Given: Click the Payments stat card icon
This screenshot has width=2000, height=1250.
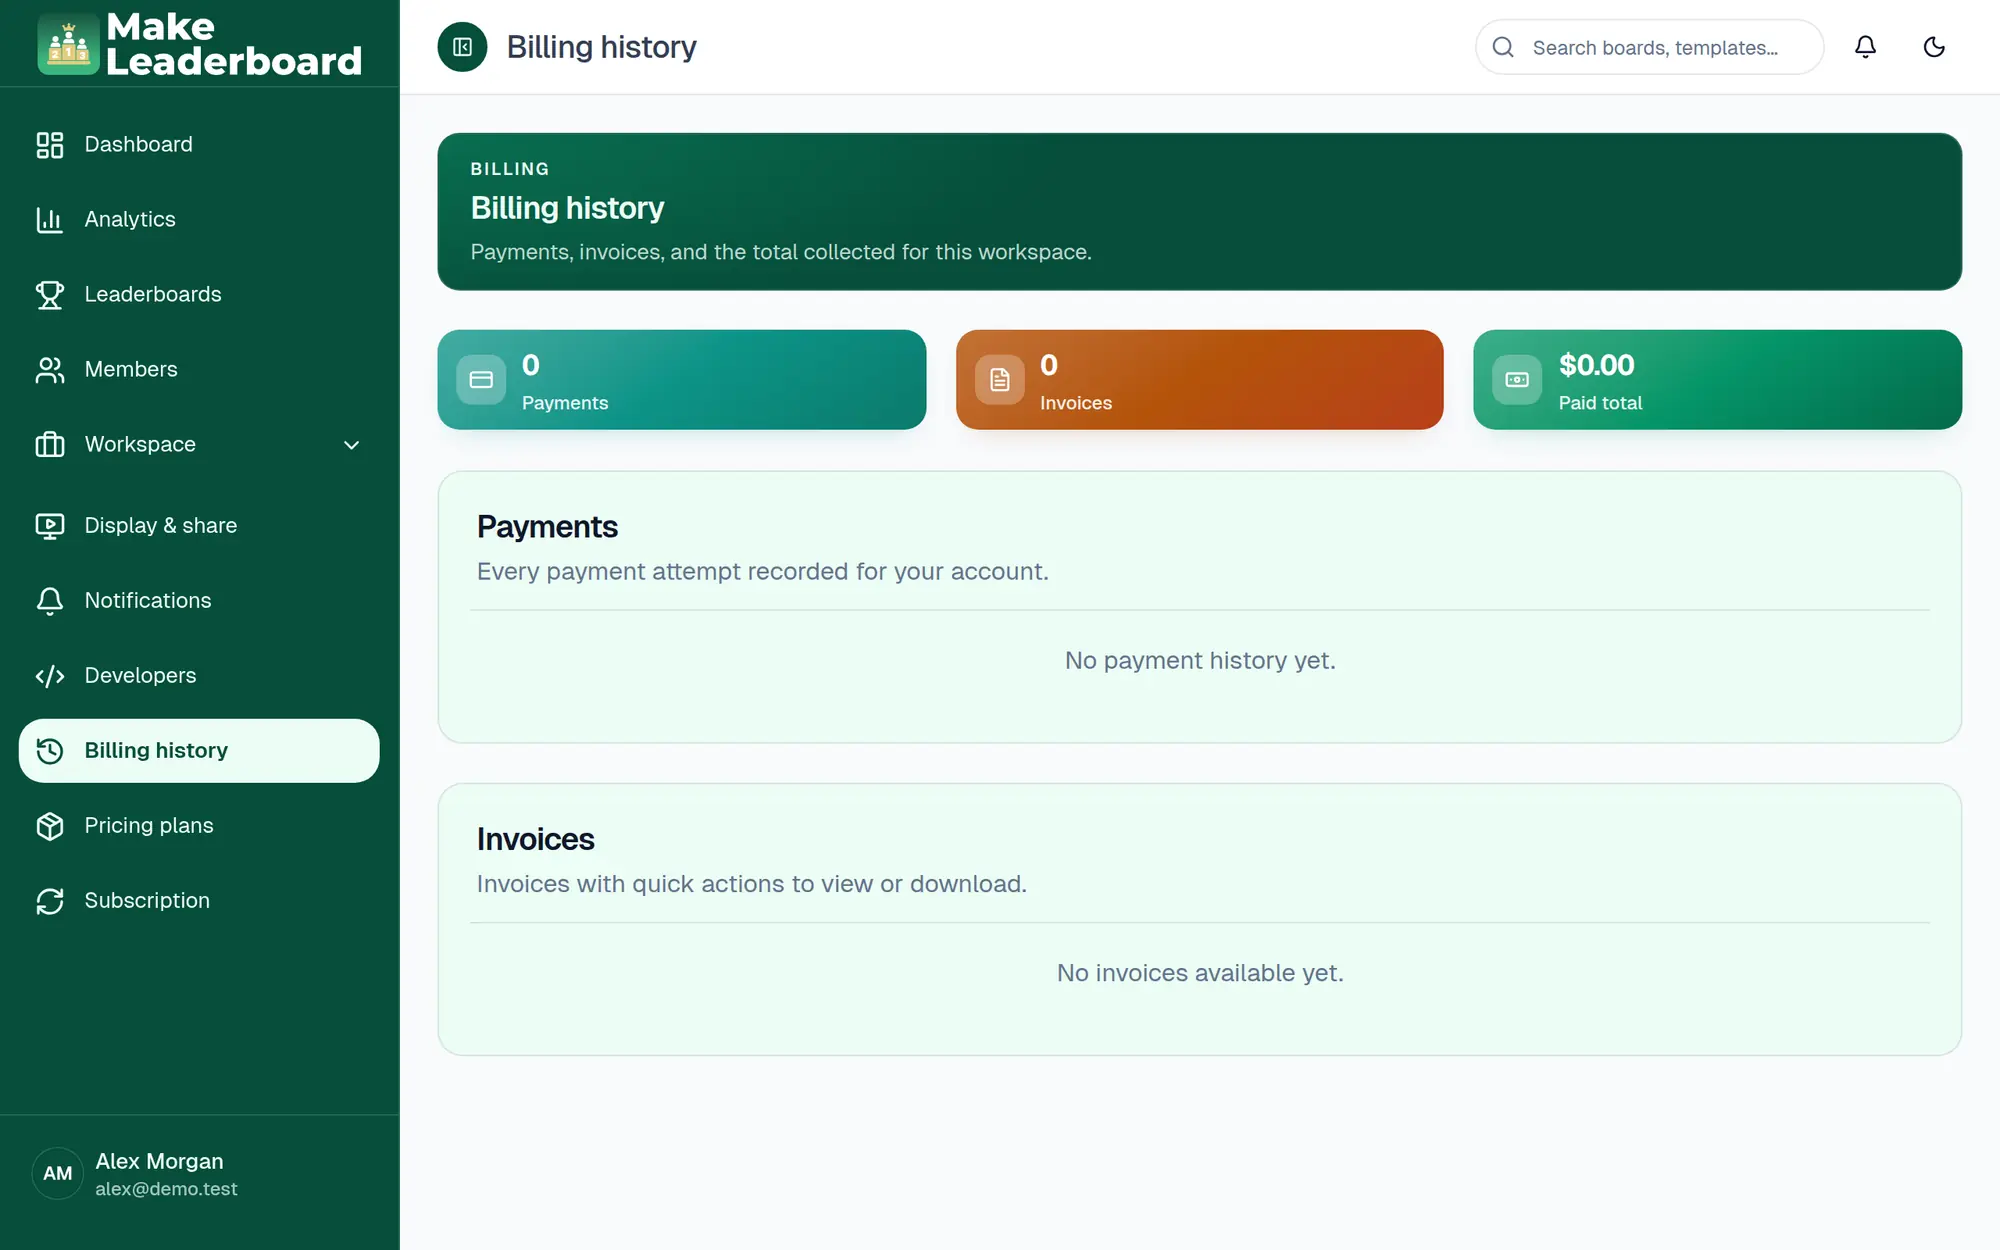Looking at the screenshot, I should point(481,380).
